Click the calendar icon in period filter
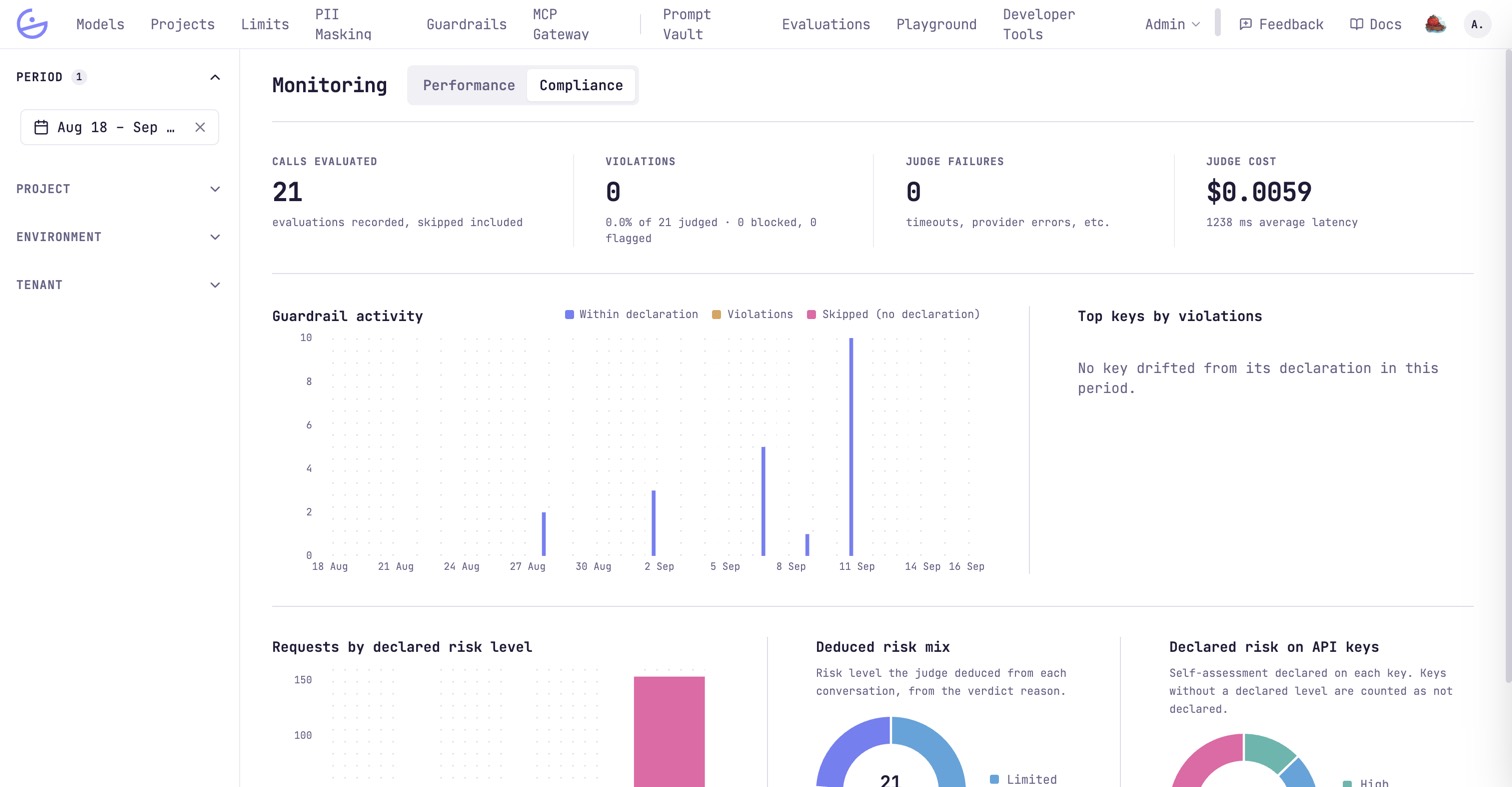 [41, 127]
